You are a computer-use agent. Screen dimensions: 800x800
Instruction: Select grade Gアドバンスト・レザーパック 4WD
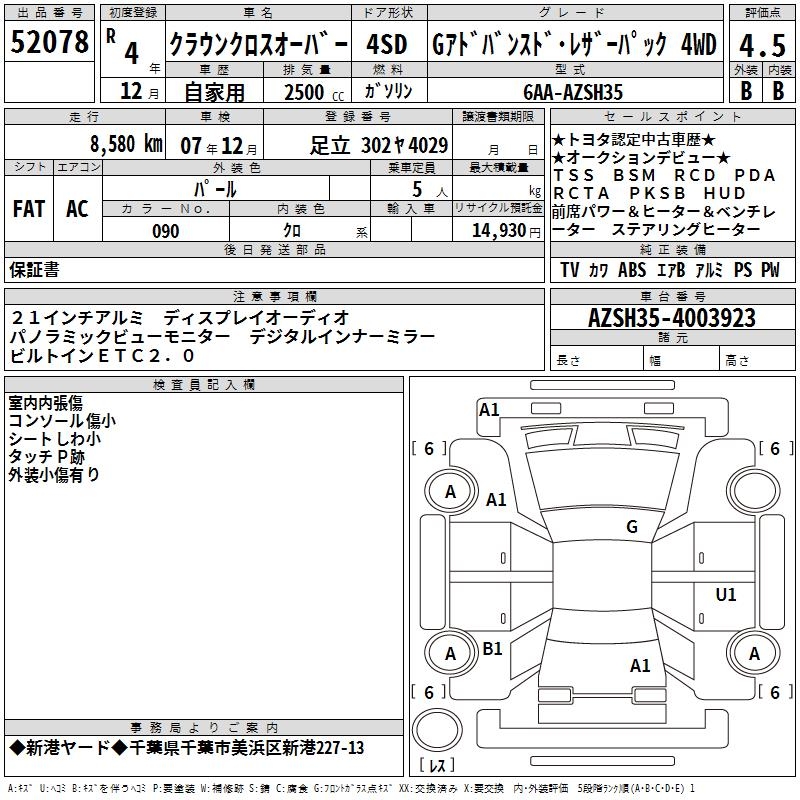(x=574, y=44)
